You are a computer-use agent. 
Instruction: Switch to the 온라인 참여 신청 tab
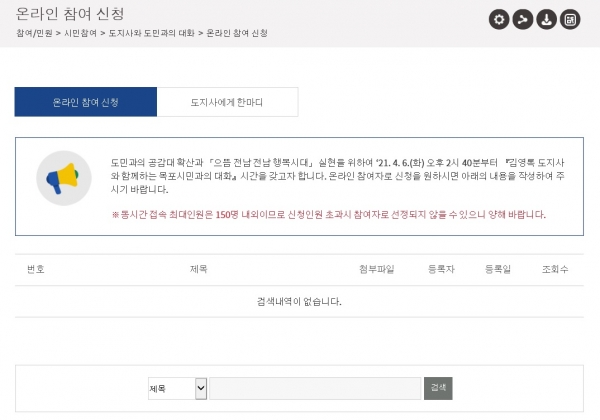click(x=85, y=102)
